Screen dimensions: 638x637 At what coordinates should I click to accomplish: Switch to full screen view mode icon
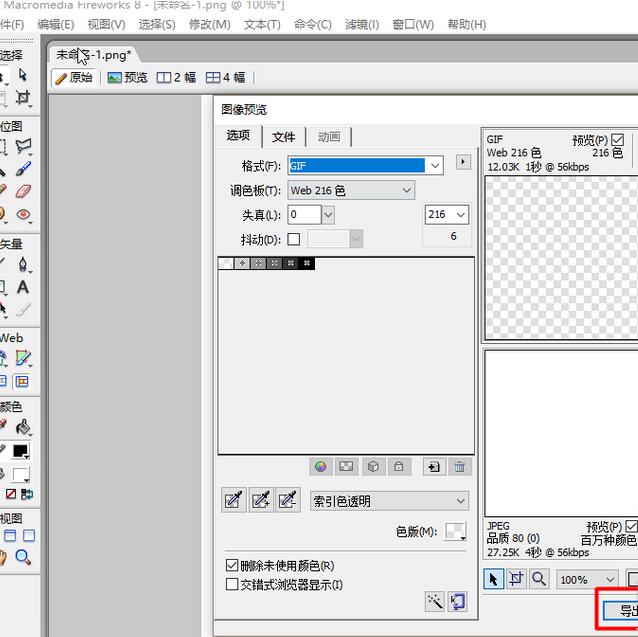click(29, 536)
